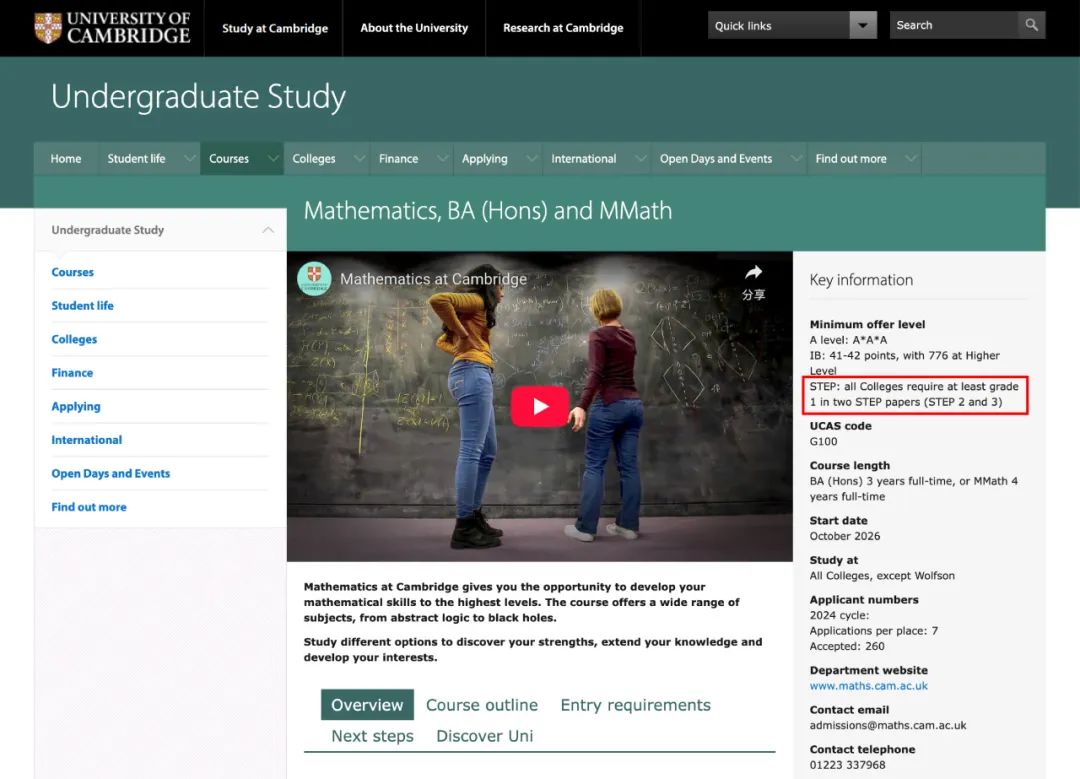The height and width of the screenshot is (779, 1080).
Task: Open the International sidebar link
Action: [x=86, y=440]
